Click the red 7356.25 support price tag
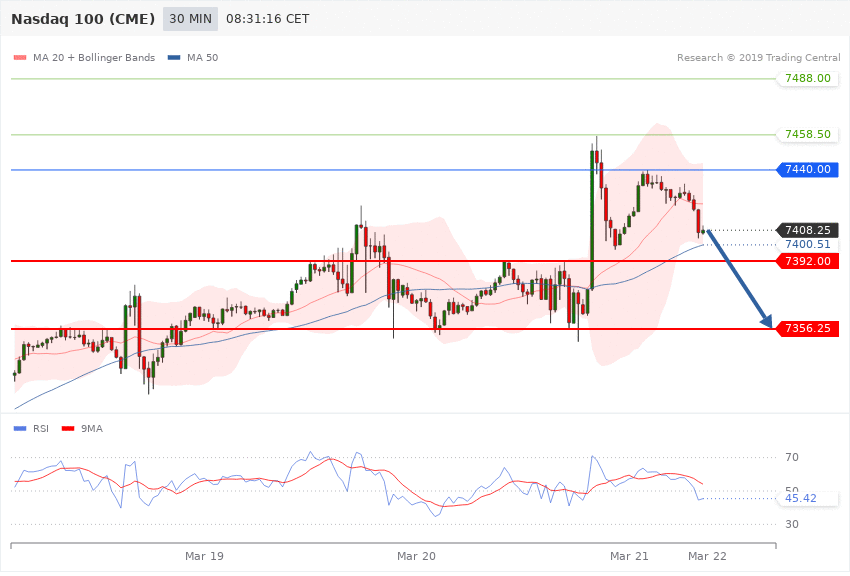The width and height of the screenshot is (850, 576). tap(808, 328)
